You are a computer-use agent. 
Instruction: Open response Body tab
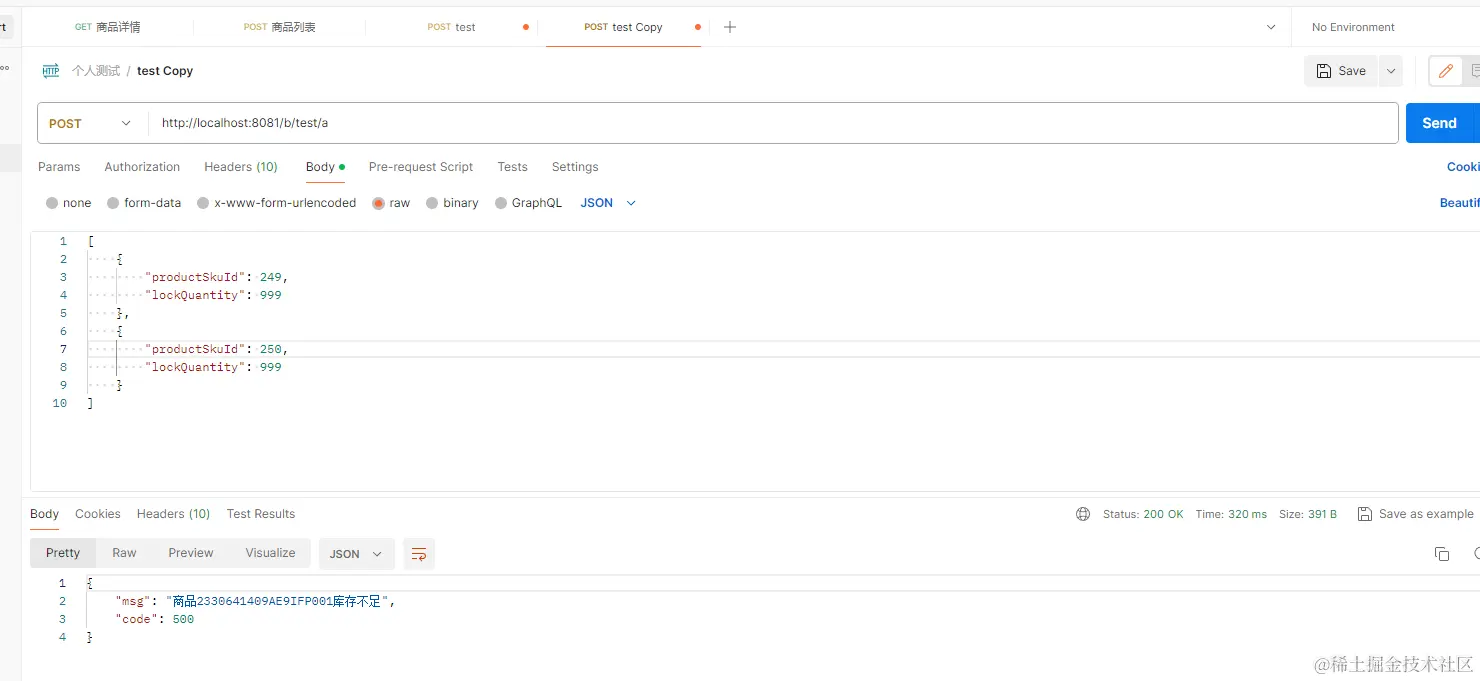click(45, 514)
